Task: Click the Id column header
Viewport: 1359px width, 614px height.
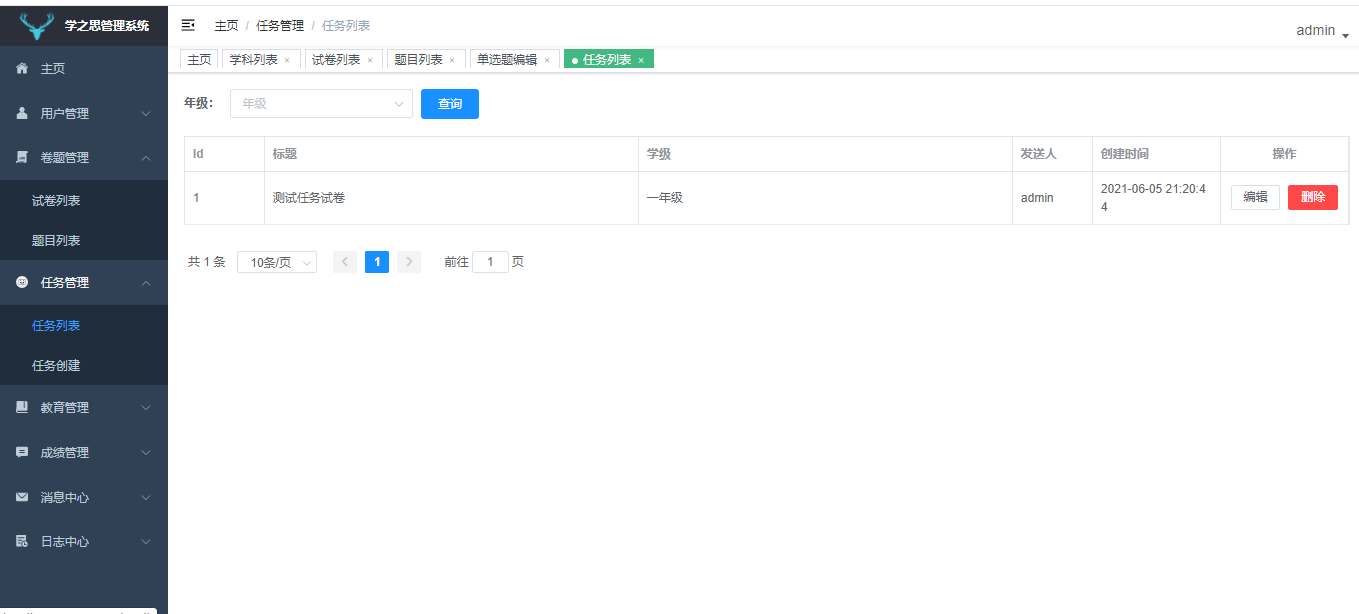Action: 224,154
